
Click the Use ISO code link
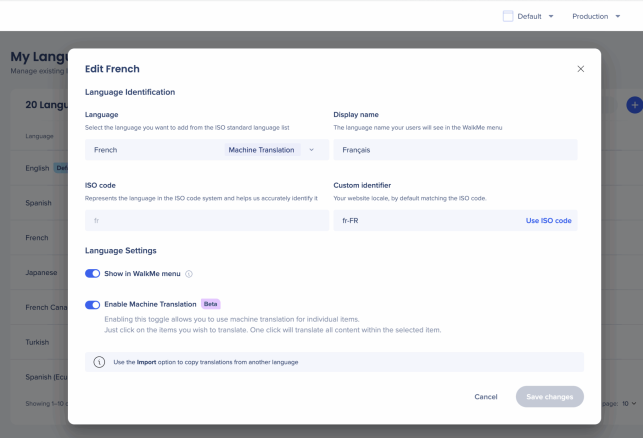coord(548,220)
